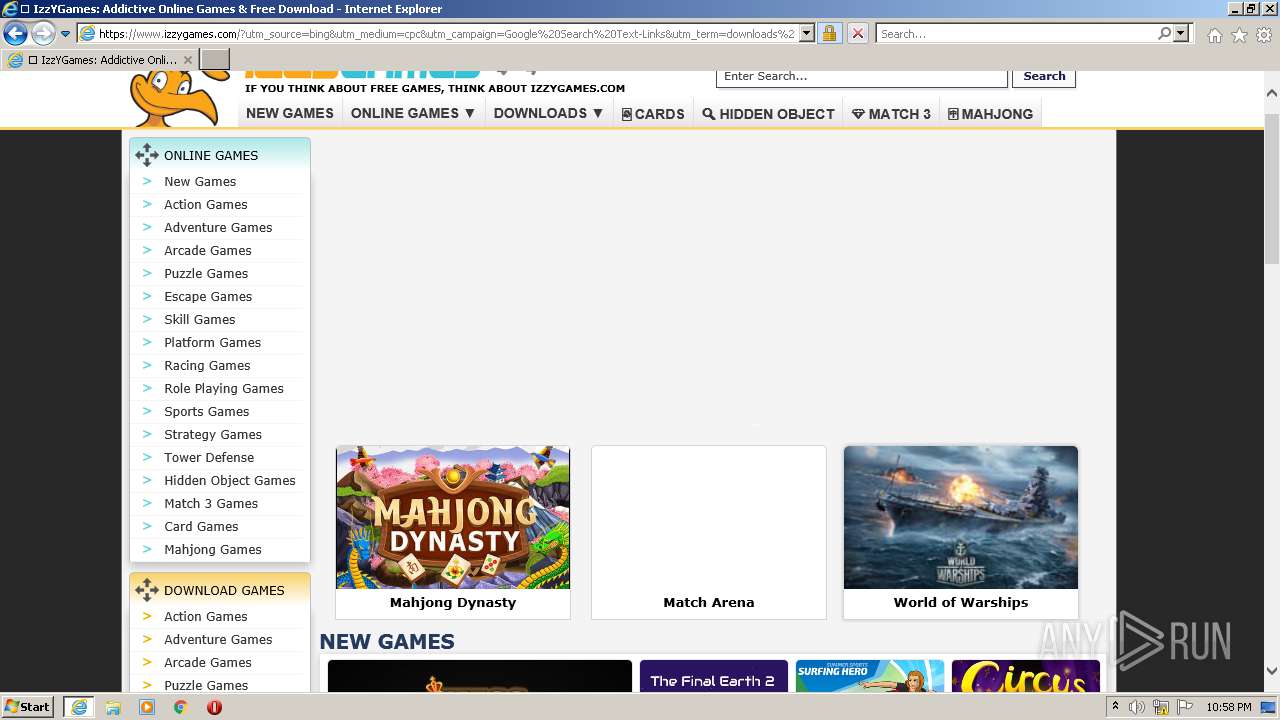Click the DOWNLOAD GAMES panel move icon
The height and width of the screenshot is (720, 1280).
pyautogui.click(x=147, y=590)
